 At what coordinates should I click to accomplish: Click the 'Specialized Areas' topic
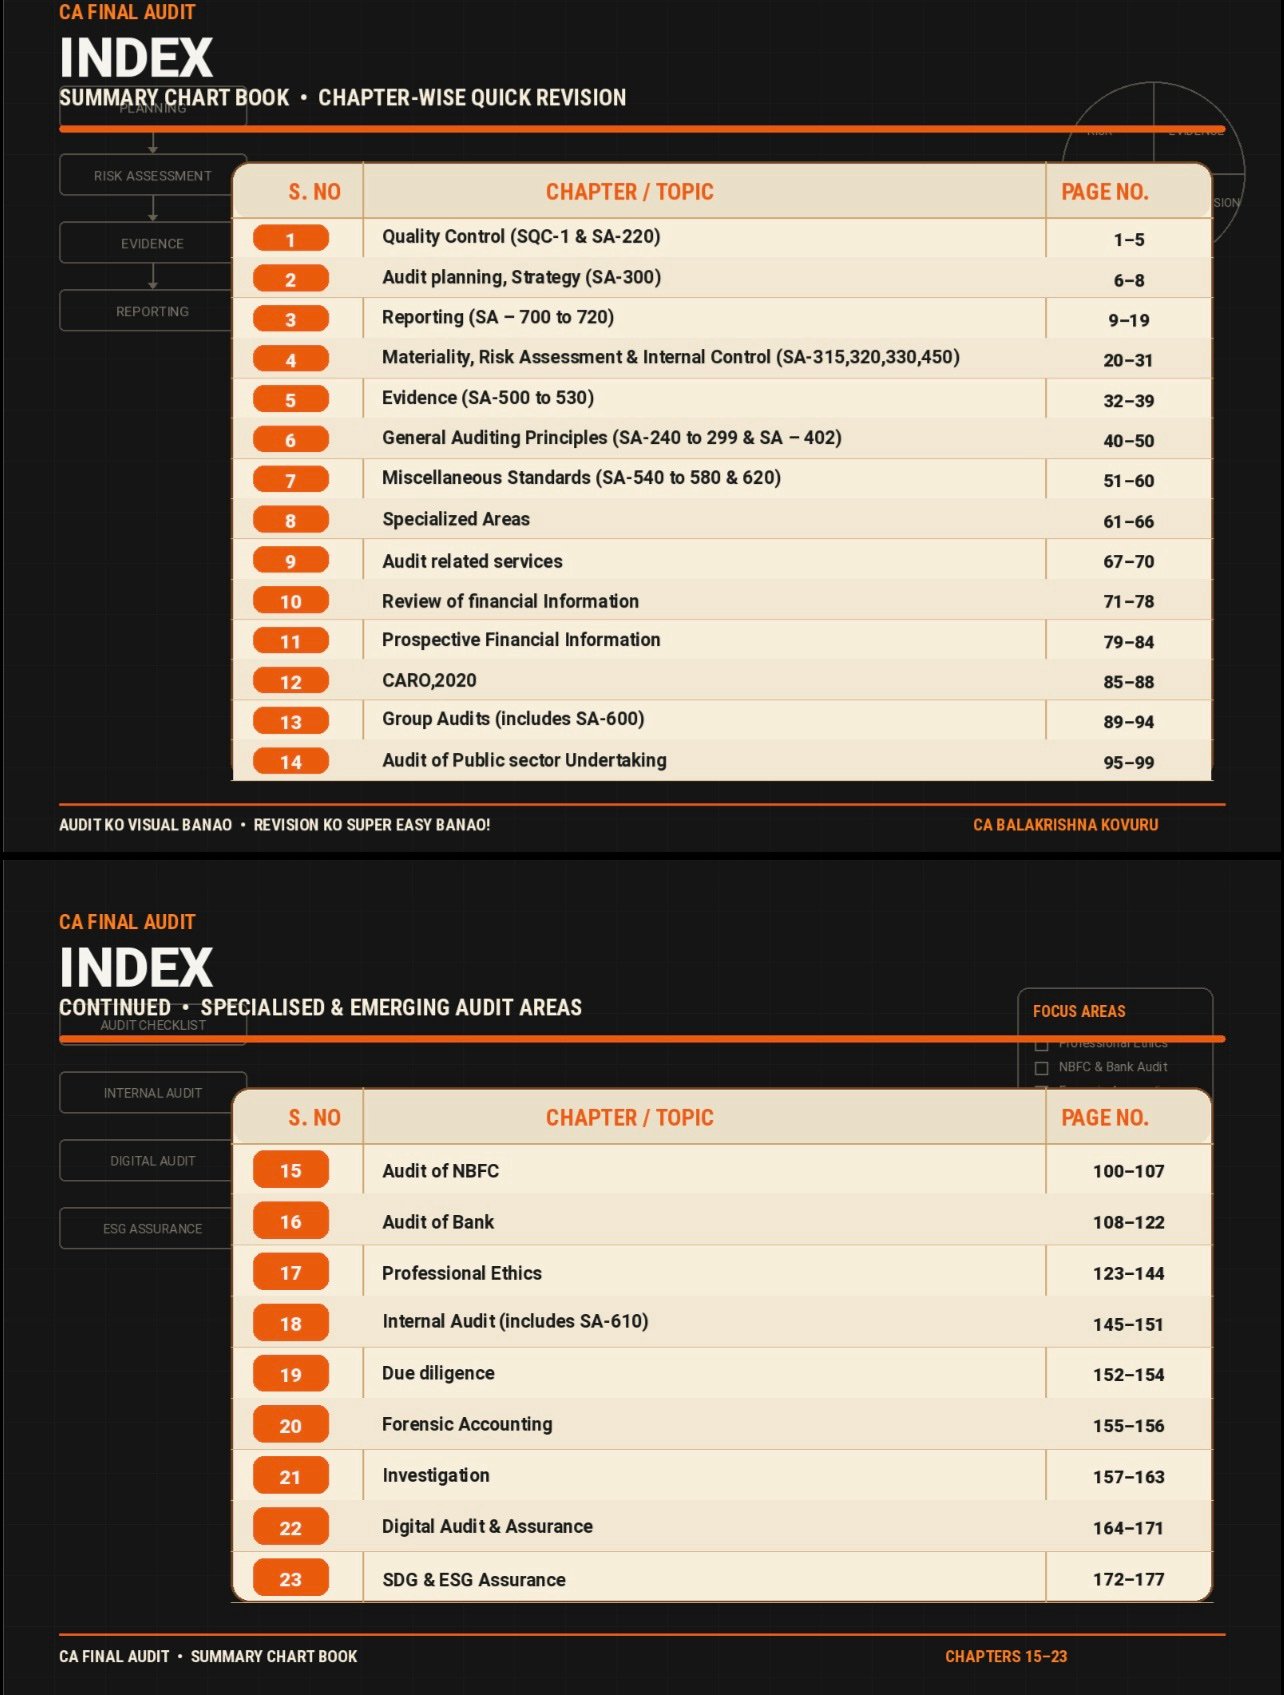click(x=456, y=519)
